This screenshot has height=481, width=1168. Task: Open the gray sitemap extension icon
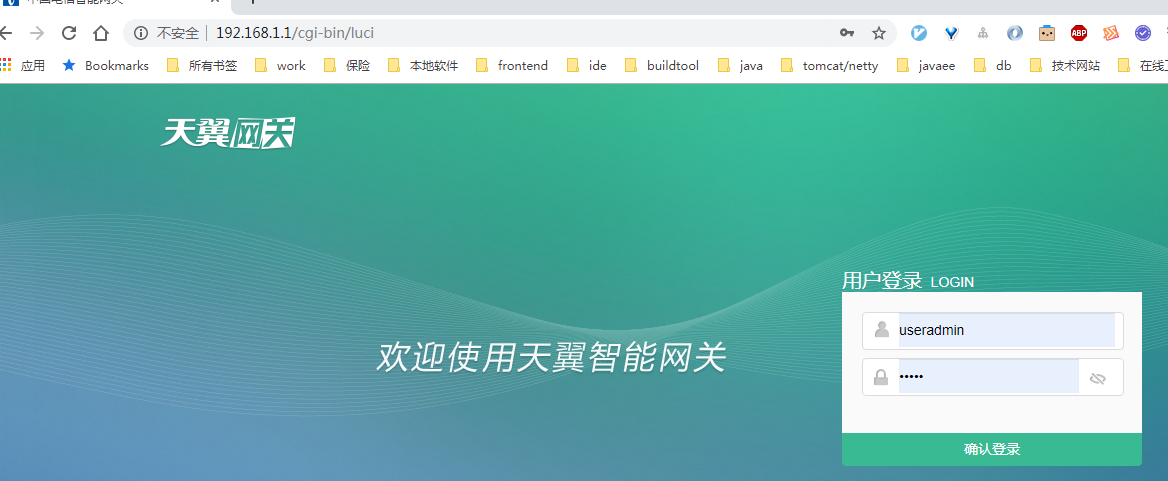(x=983, y=33)
